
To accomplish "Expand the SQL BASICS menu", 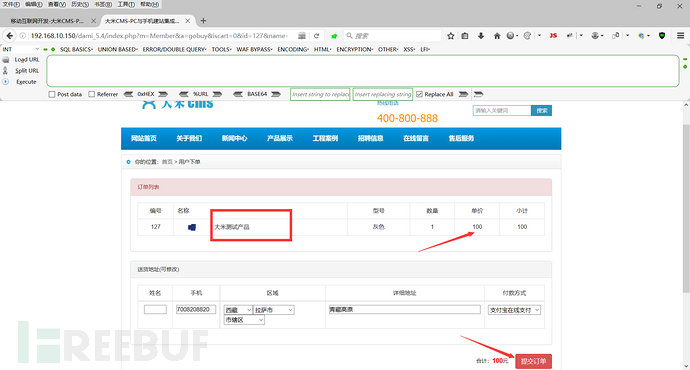I will pyautogui.click(x=76, y=49).
